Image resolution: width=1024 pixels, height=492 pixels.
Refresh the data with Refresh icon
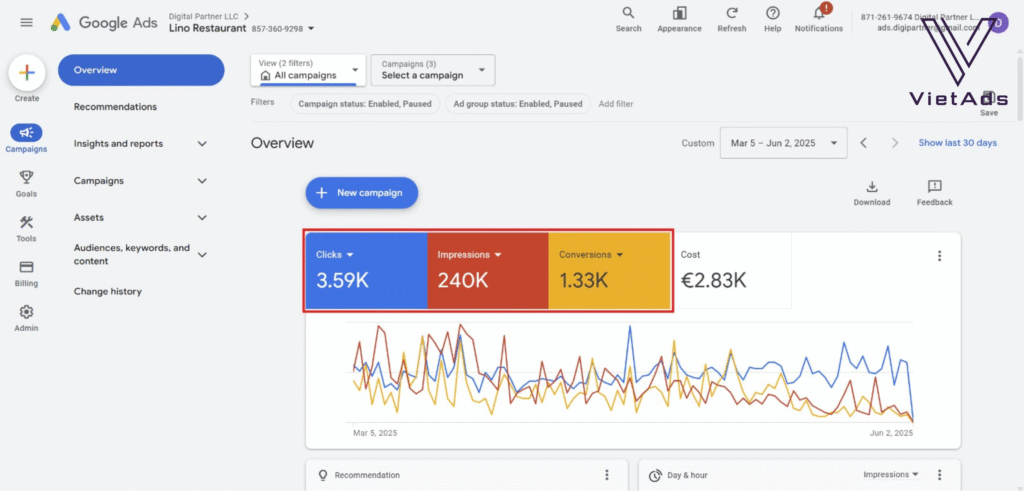(731, 20)
